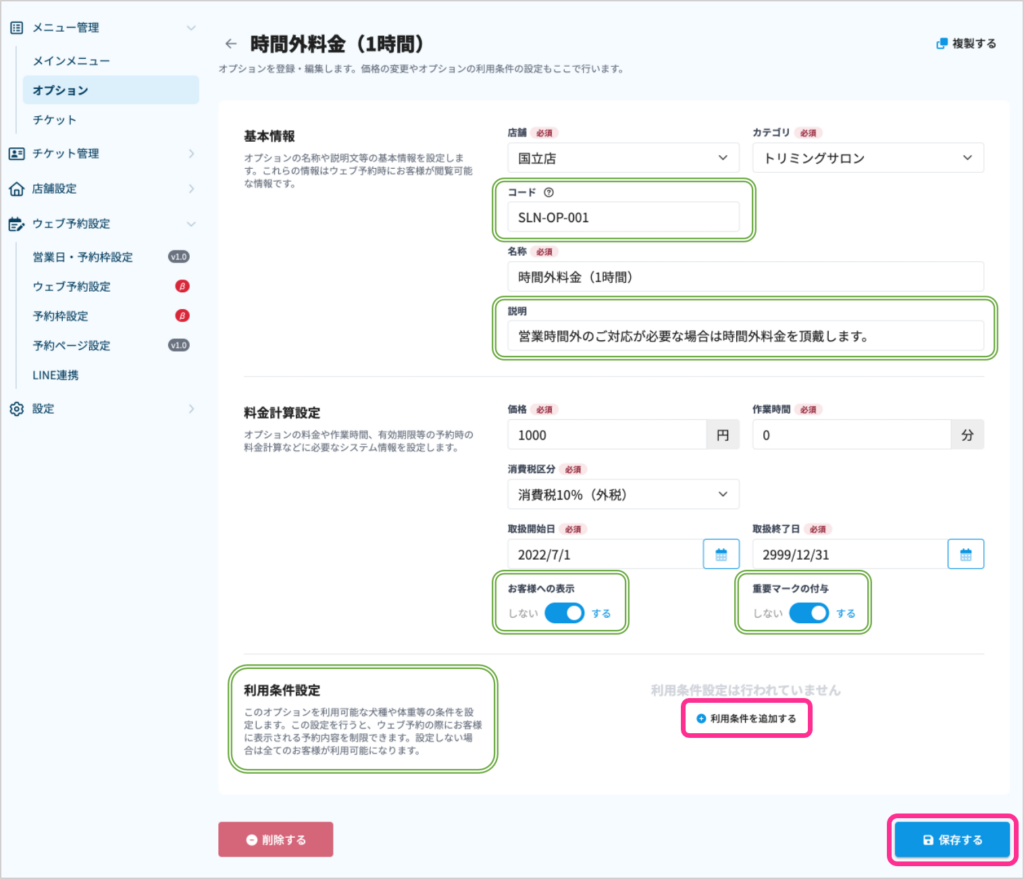
Task: Open the 消費税区分 dropdown
Action: click(x=623, y=494)
